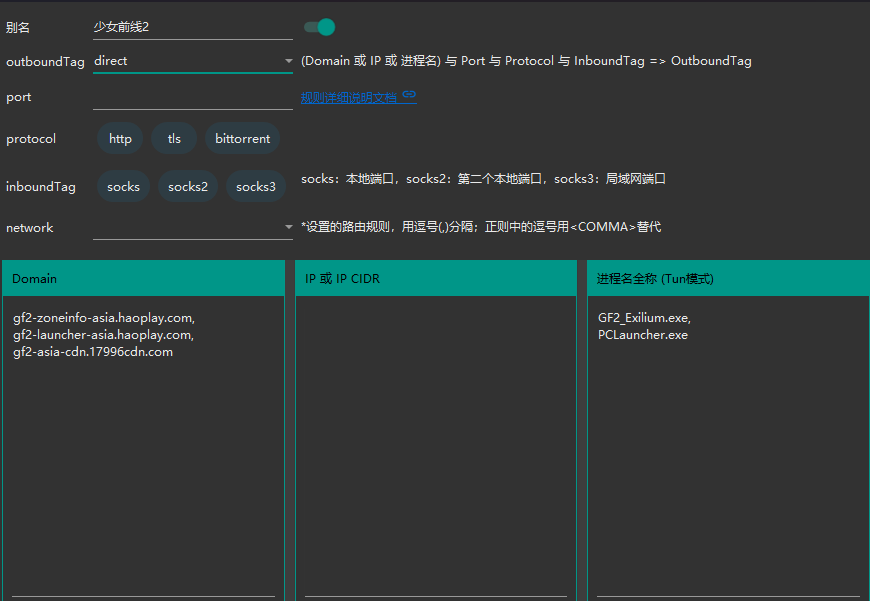Viewport: 870px width, 601px height.
Task: Focus the alias field containing 少女前线2
Action: [x=193, y=27]
